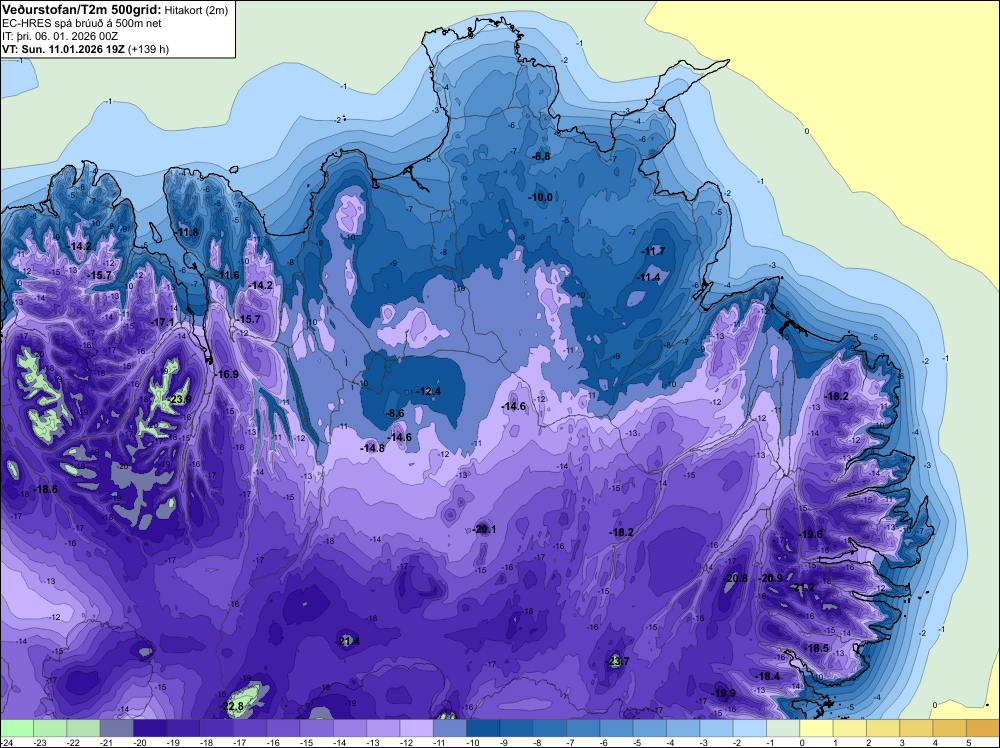1000x748 pixels.
Task: Pick the -23 light green legend swatch
Action: click(50, 728)
